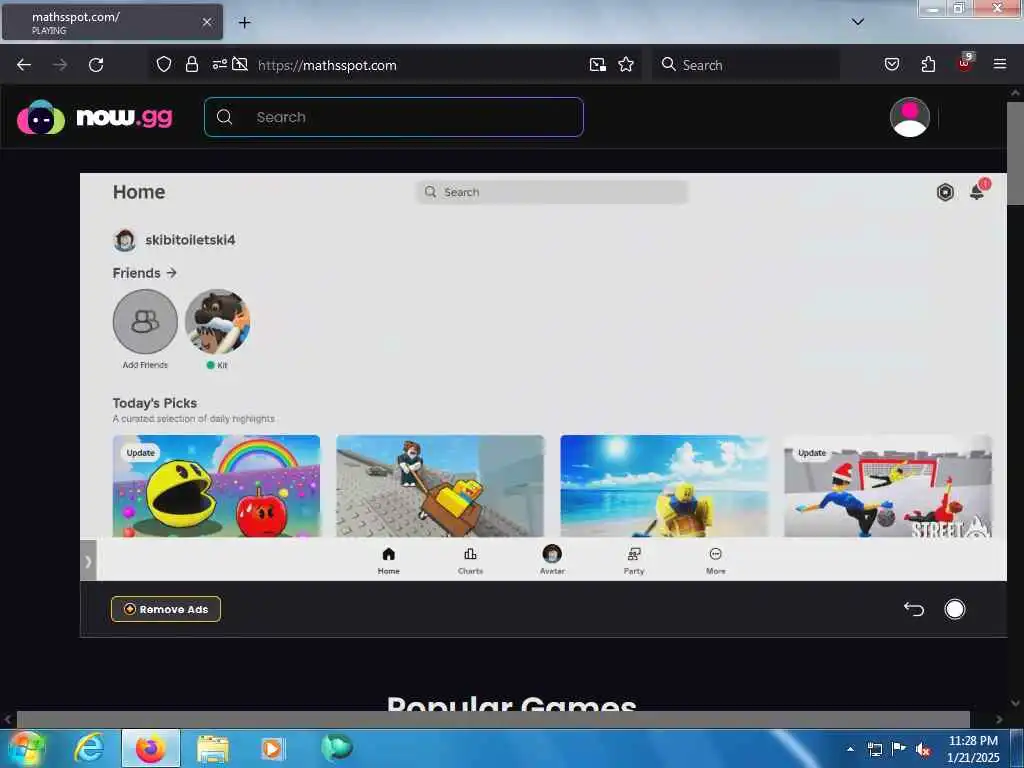This screenshot has width=1024, height=768.
Task: Open the Pocket save icon
Action: coord(892,64)
